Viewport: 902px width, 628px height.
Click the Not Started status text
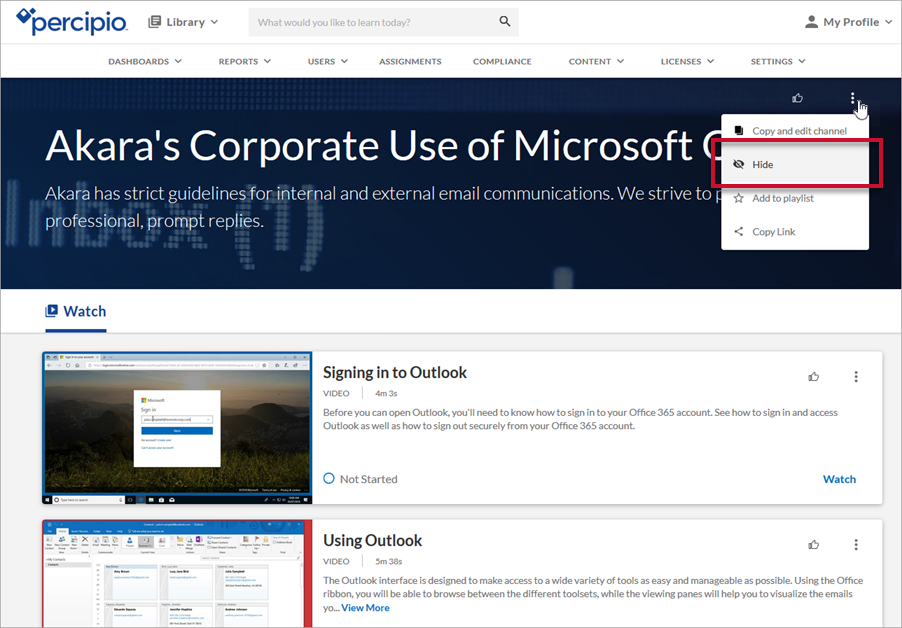(368, 479)
